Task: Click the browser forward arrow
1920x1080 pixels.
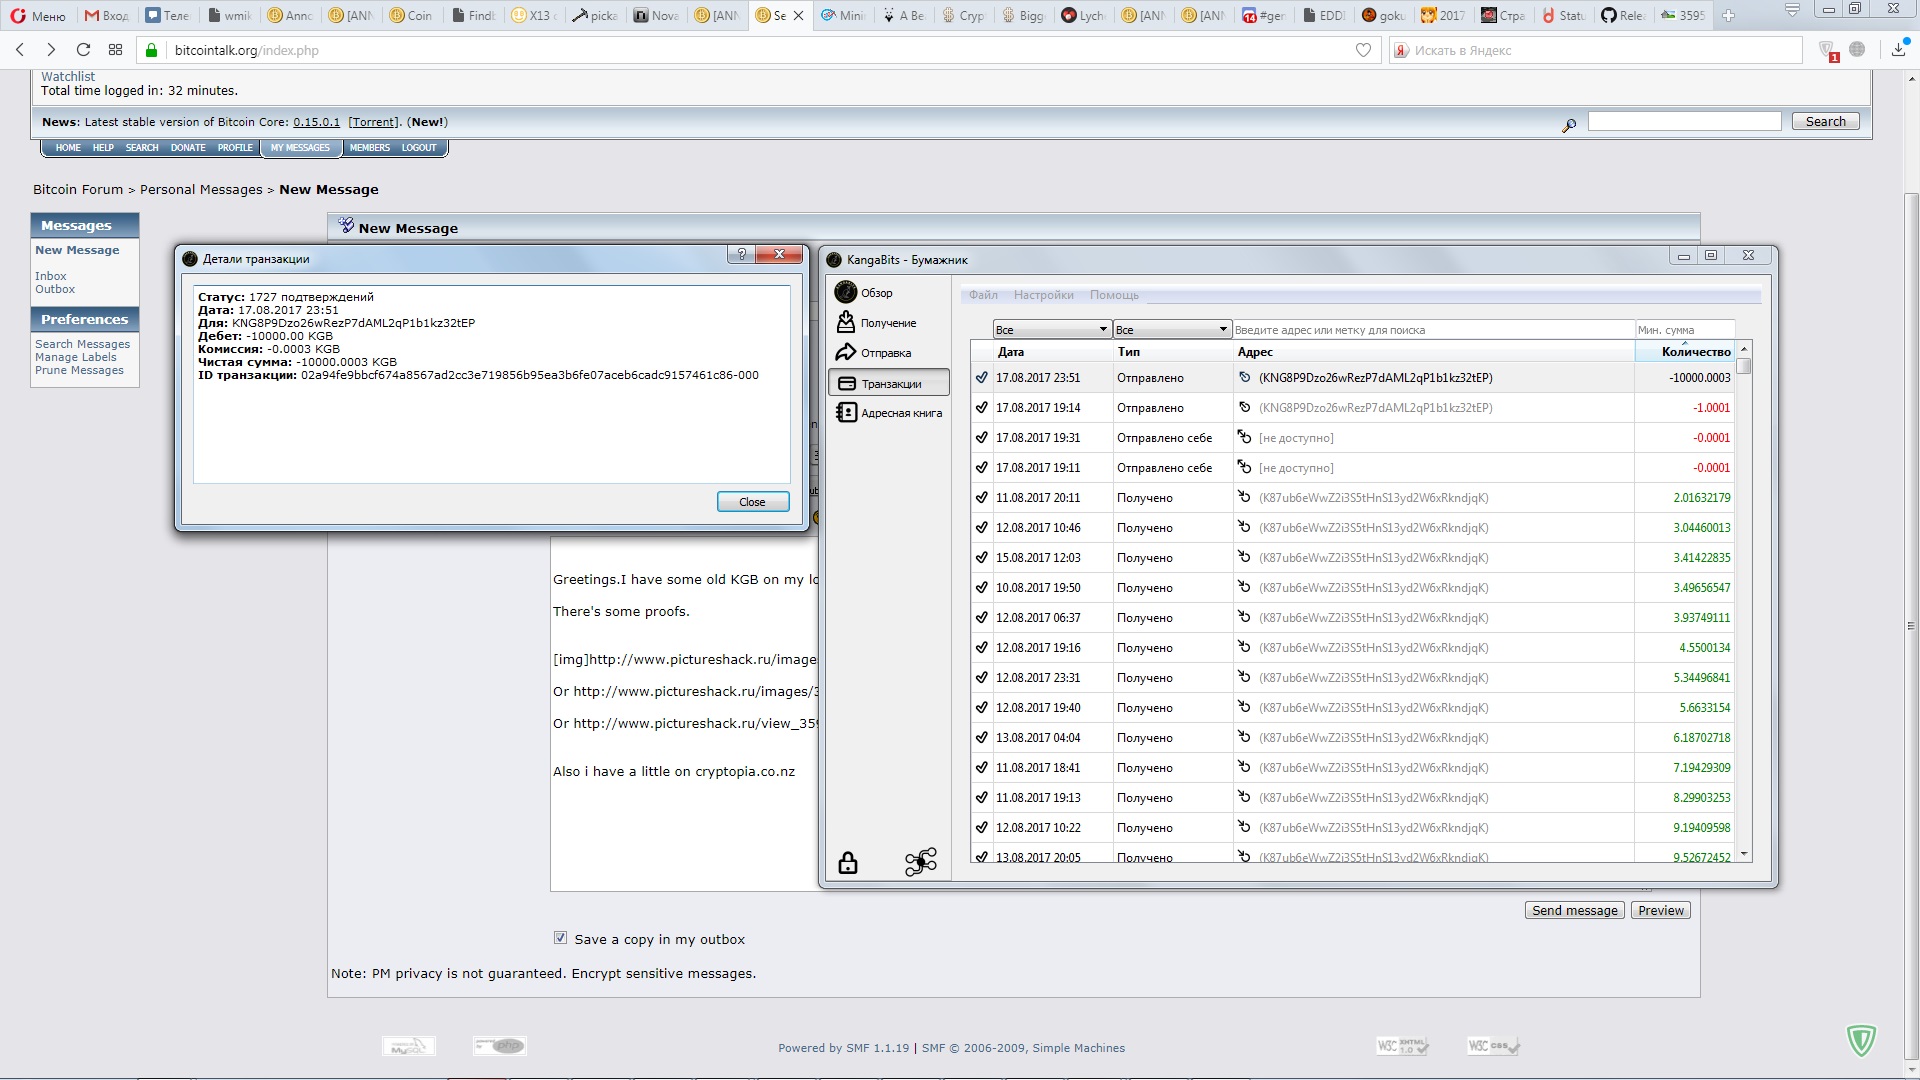Action: click(x=51, y=50)
